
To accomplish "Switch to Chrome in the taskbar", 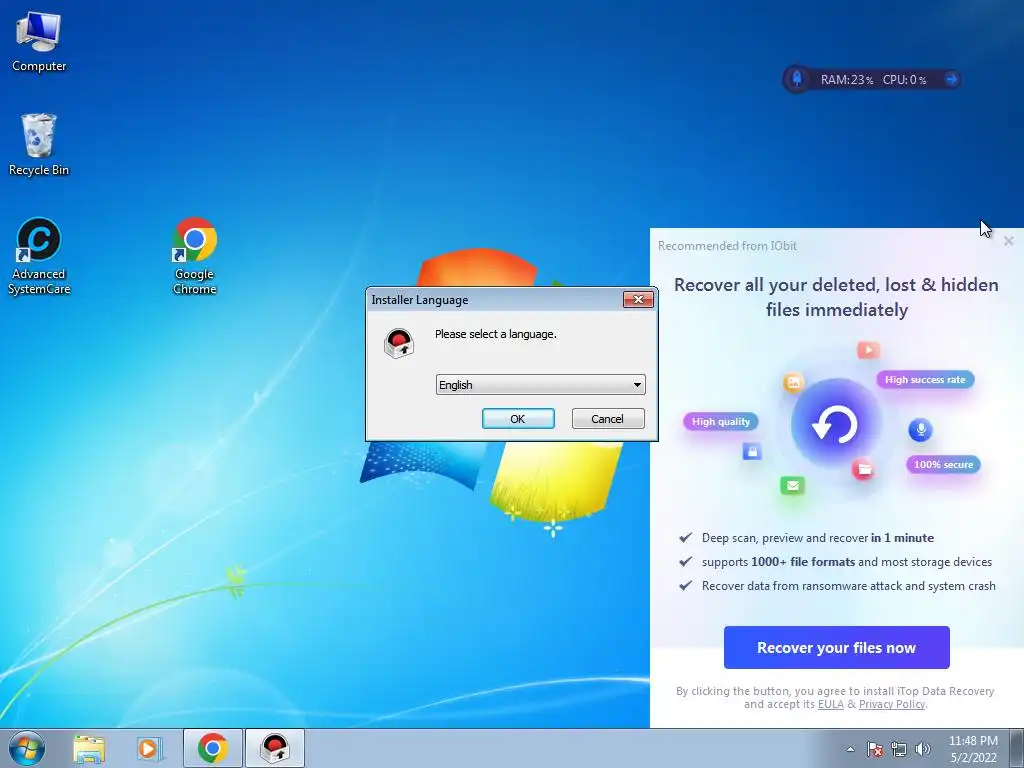I will (x=213, y=748).
